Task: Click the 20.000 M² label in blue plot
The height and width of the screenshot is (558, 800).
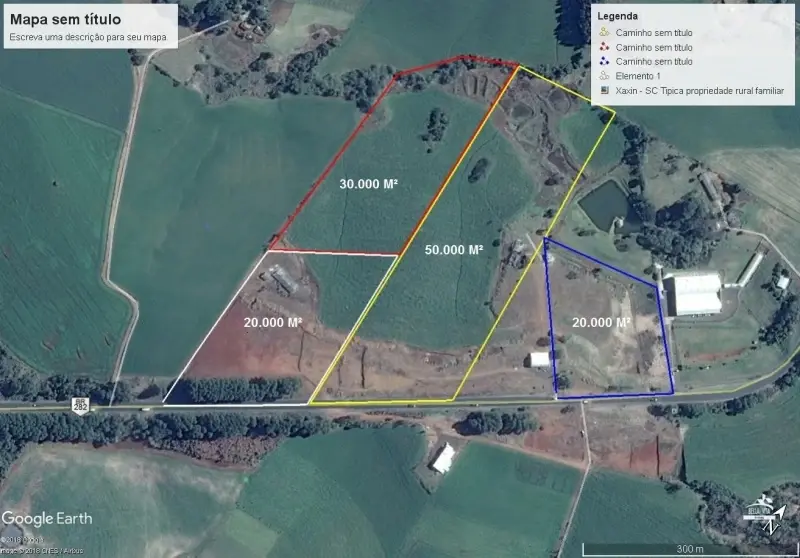Action: (601, 322)
